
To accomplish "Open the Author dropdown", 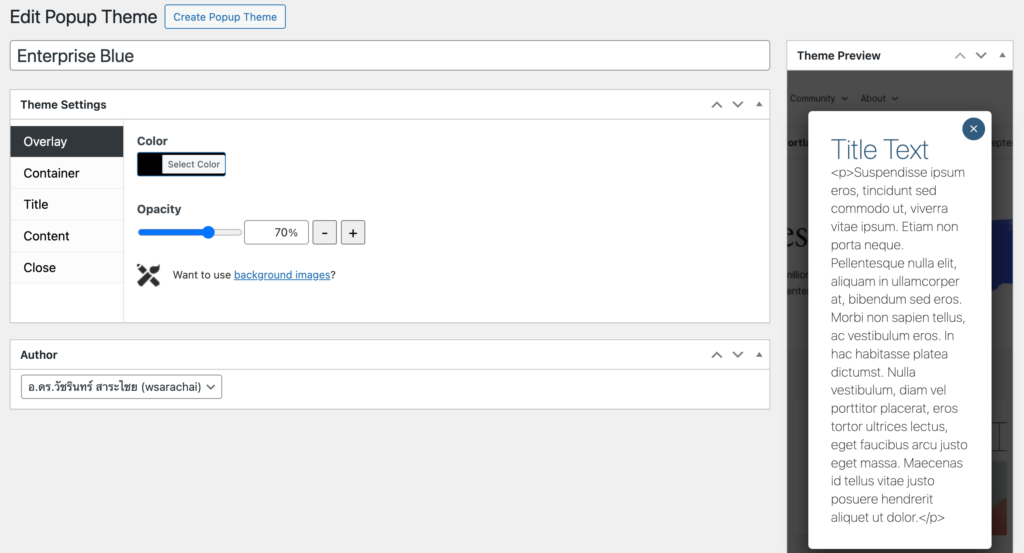I will point(121,387).
